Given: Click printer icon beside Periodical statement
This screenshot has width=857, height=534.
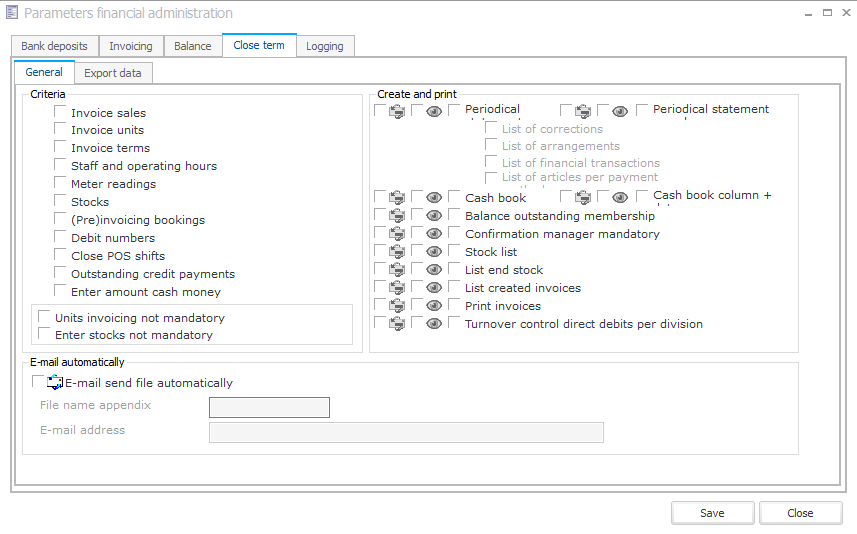Looking at the screenshot, I should [583, 112].
